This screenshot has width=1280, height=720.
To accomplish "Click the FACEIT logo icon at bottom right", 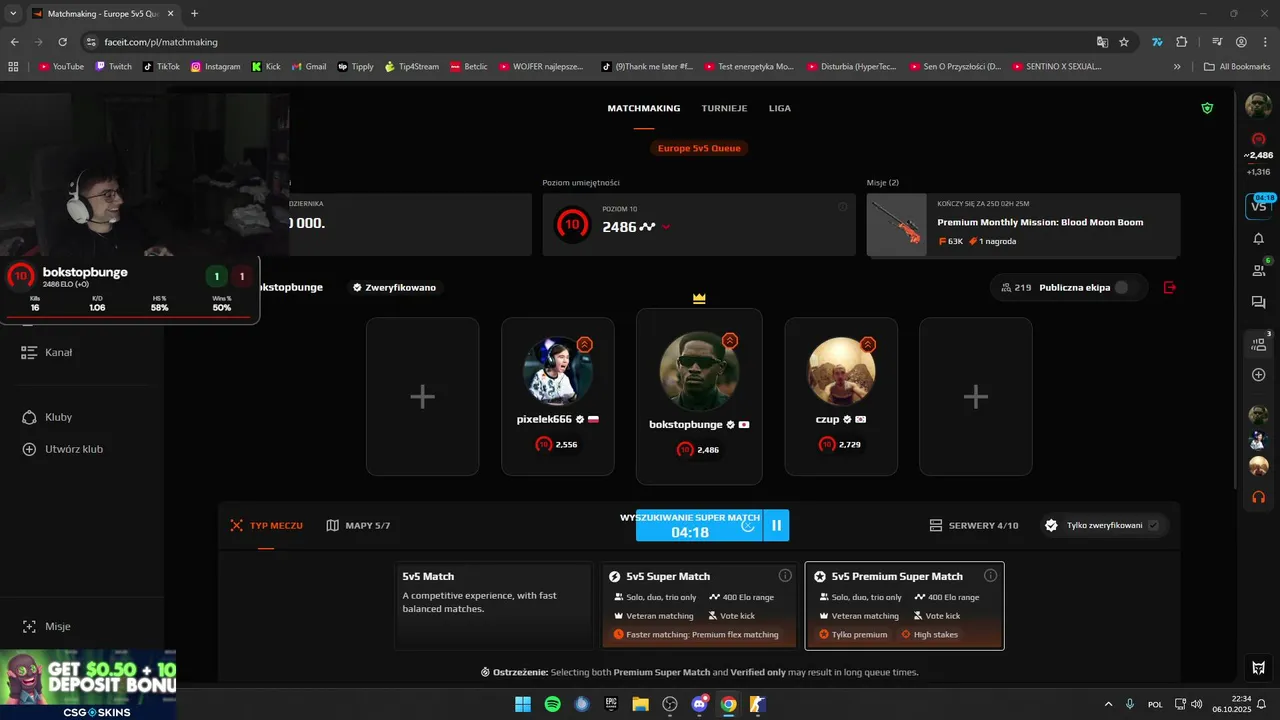I will point(1258,668).
